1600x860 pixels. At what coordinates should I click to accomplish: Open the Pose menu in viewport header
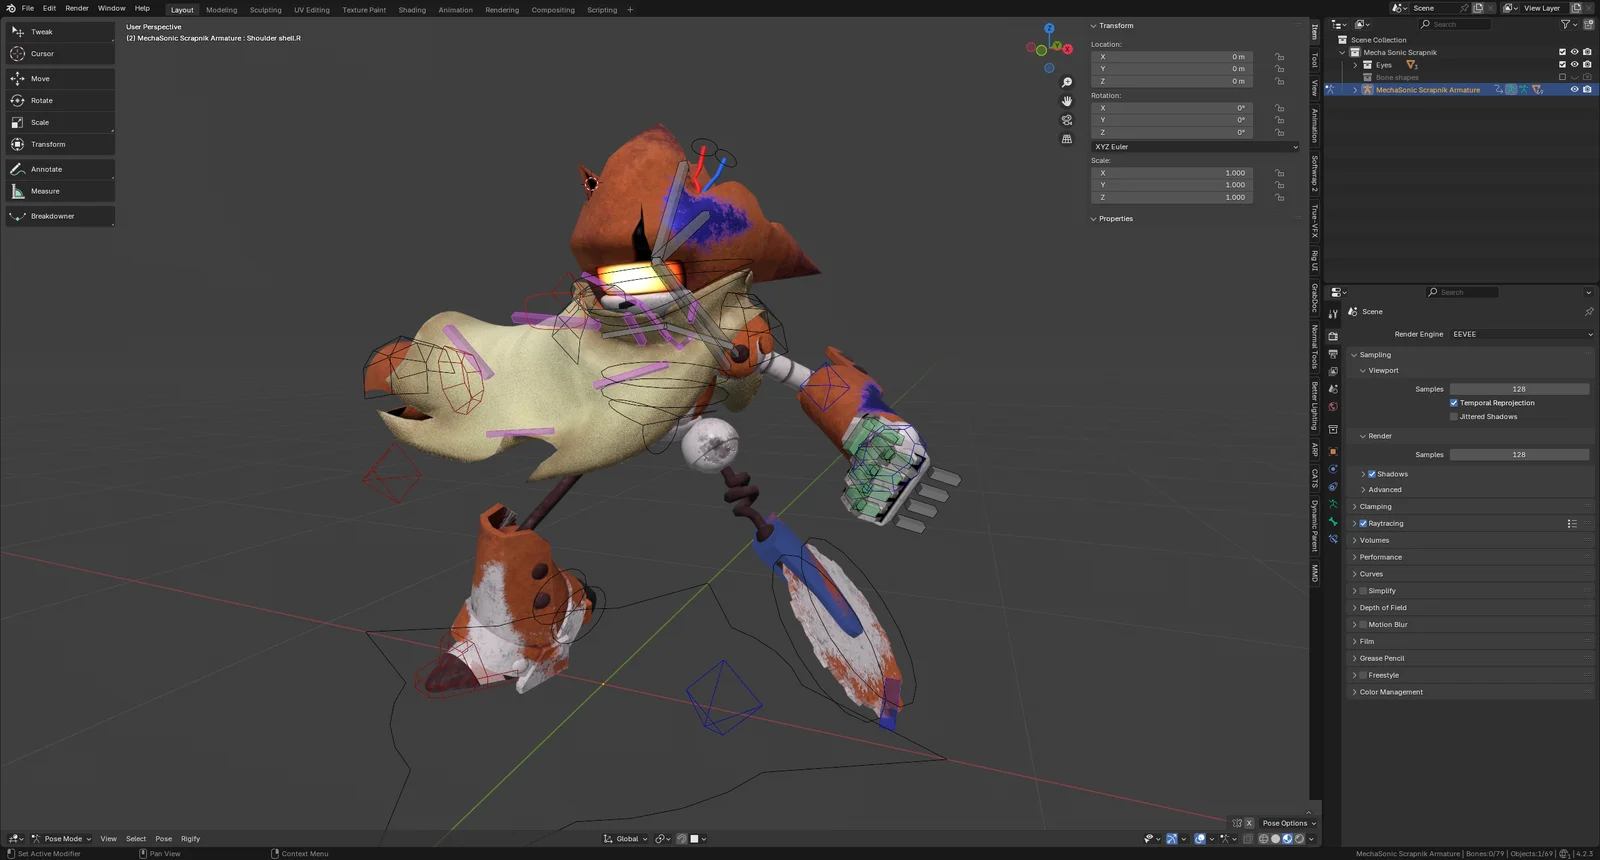(x=163, y=839)
